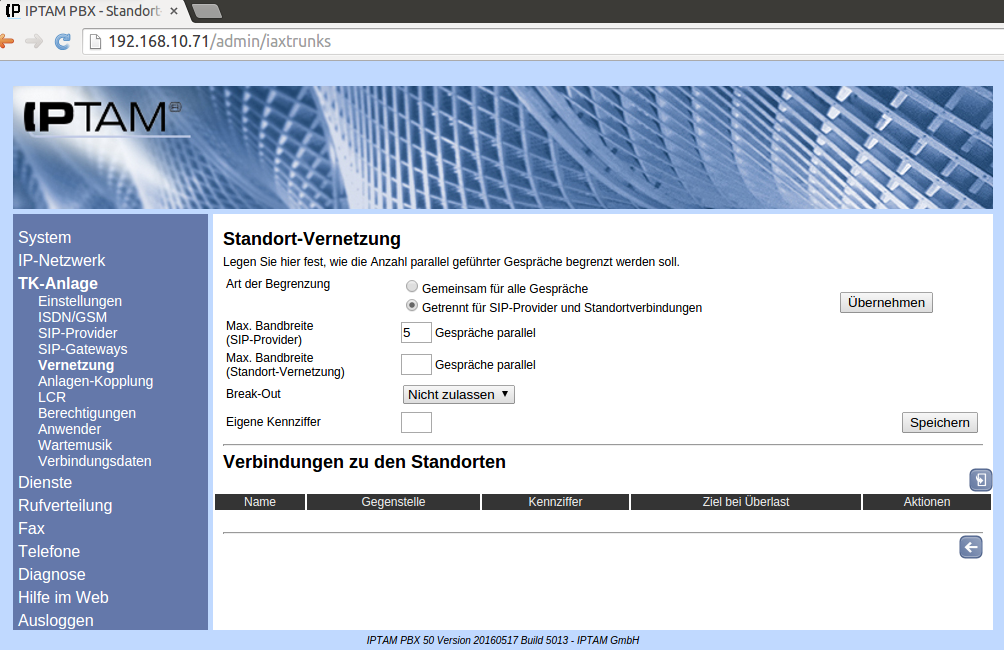Click the Speichern button
Image resolution: width=1004 pixels, height=650 pixels.
point(939,422)
